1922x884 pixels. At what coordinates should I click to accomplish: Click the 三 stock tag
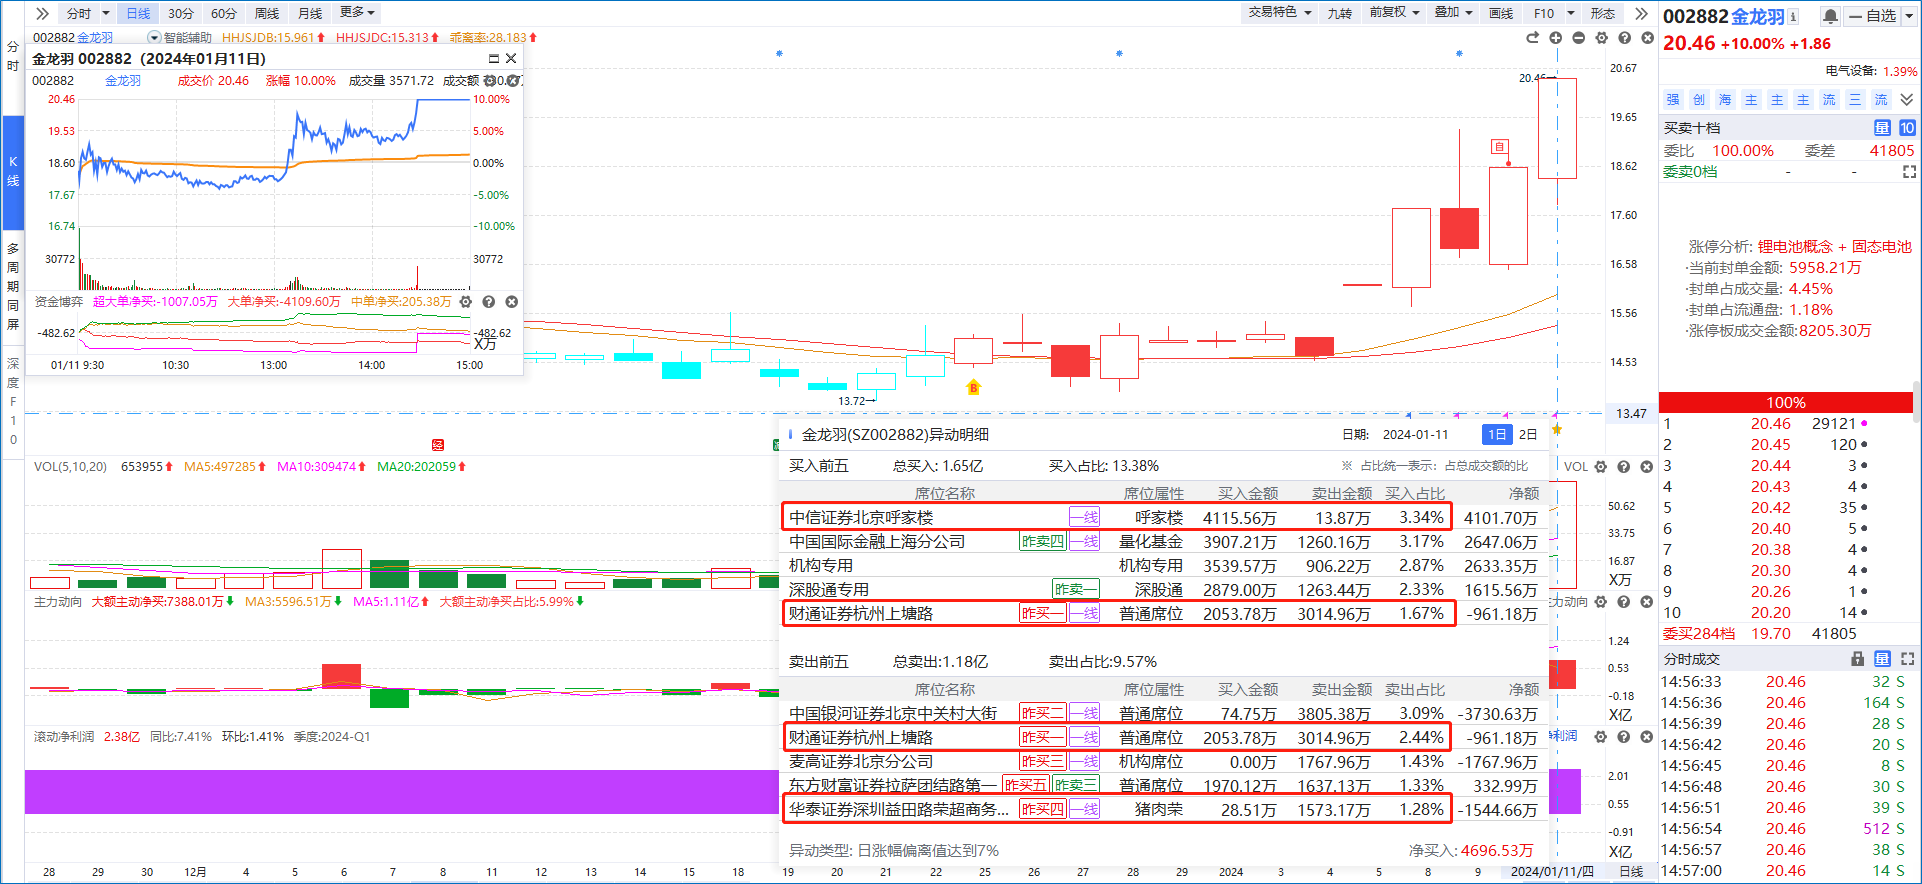click(1855, 99)
